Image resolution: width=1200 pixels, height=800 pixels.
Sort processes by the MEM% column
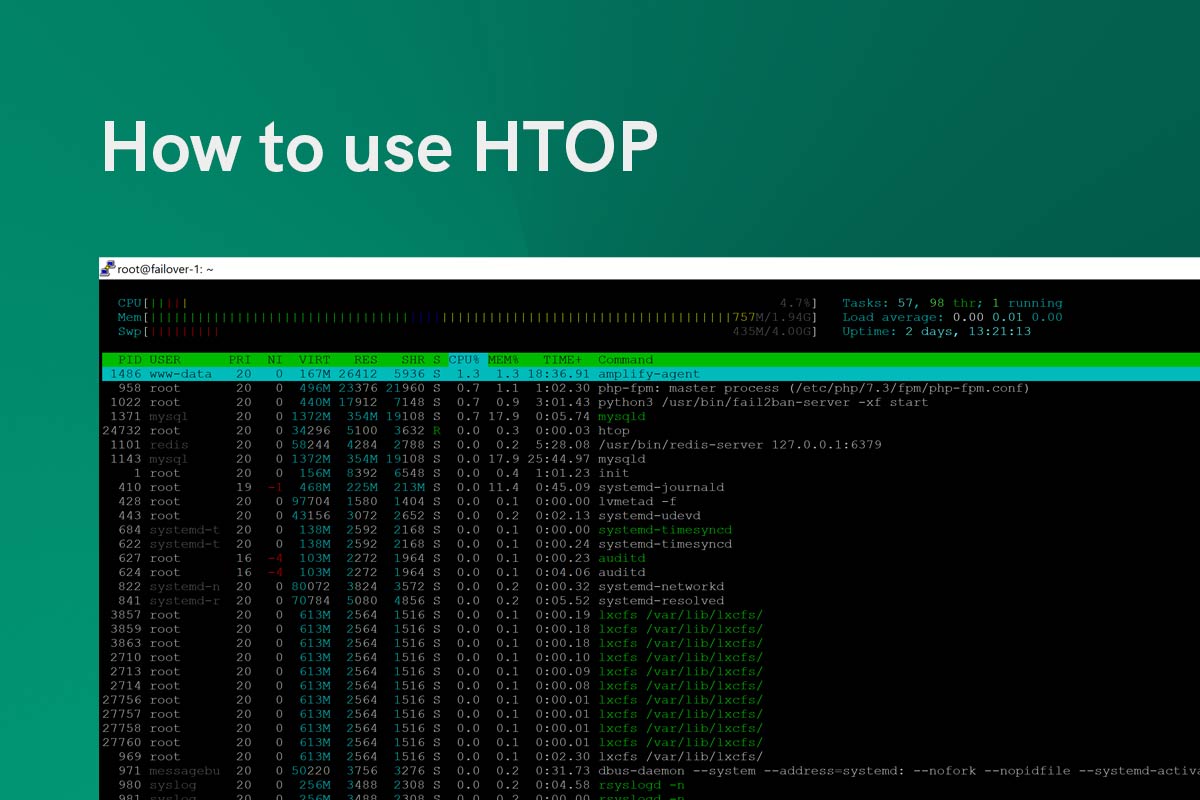[x=502, y=359]
